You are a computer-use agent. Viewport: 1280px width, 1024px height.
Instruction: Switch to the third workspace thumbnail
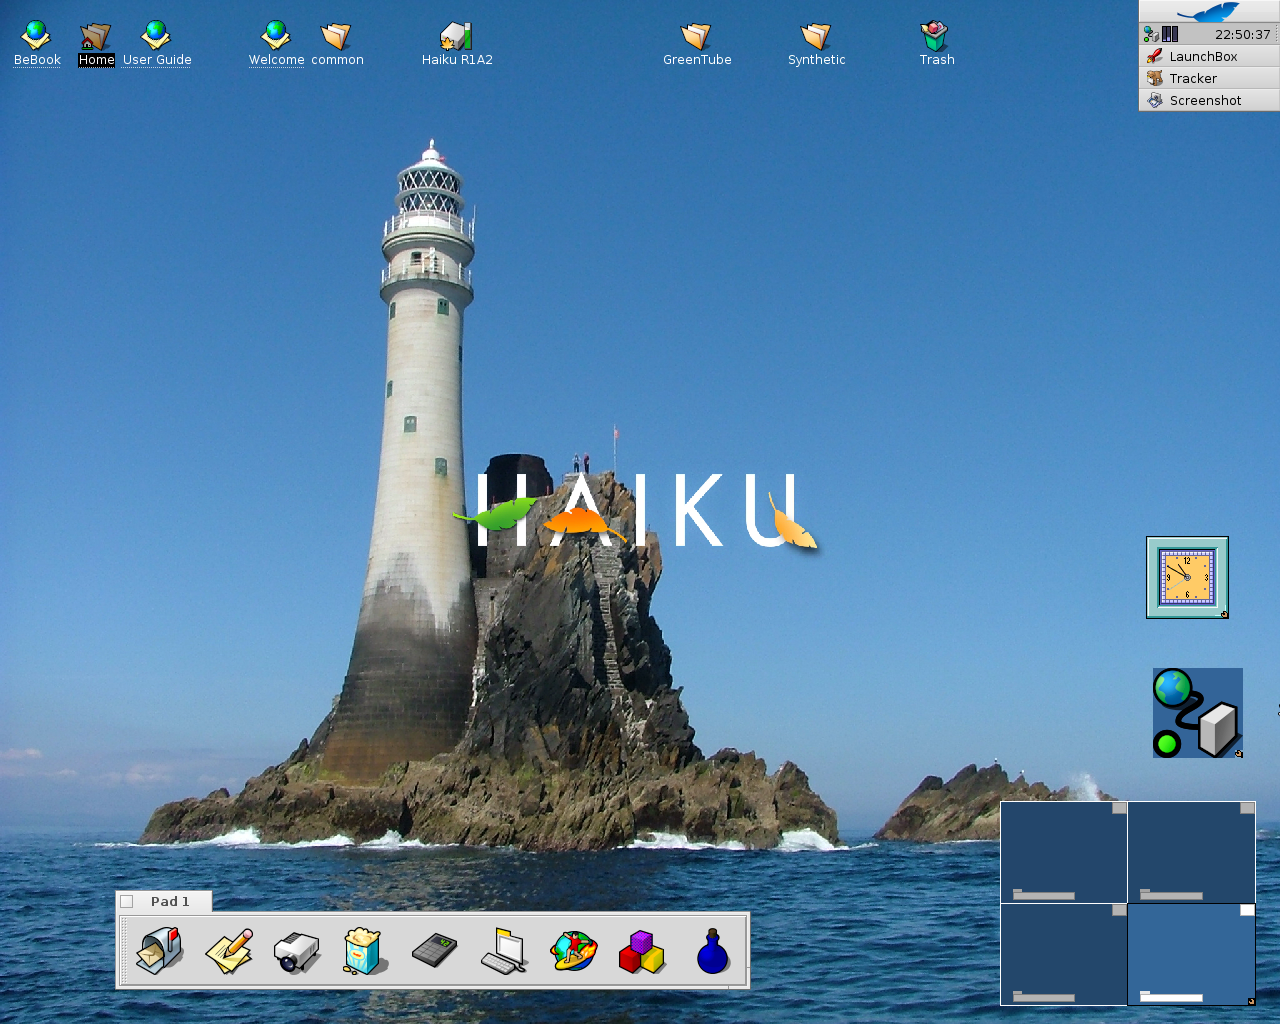(1064, 954)
